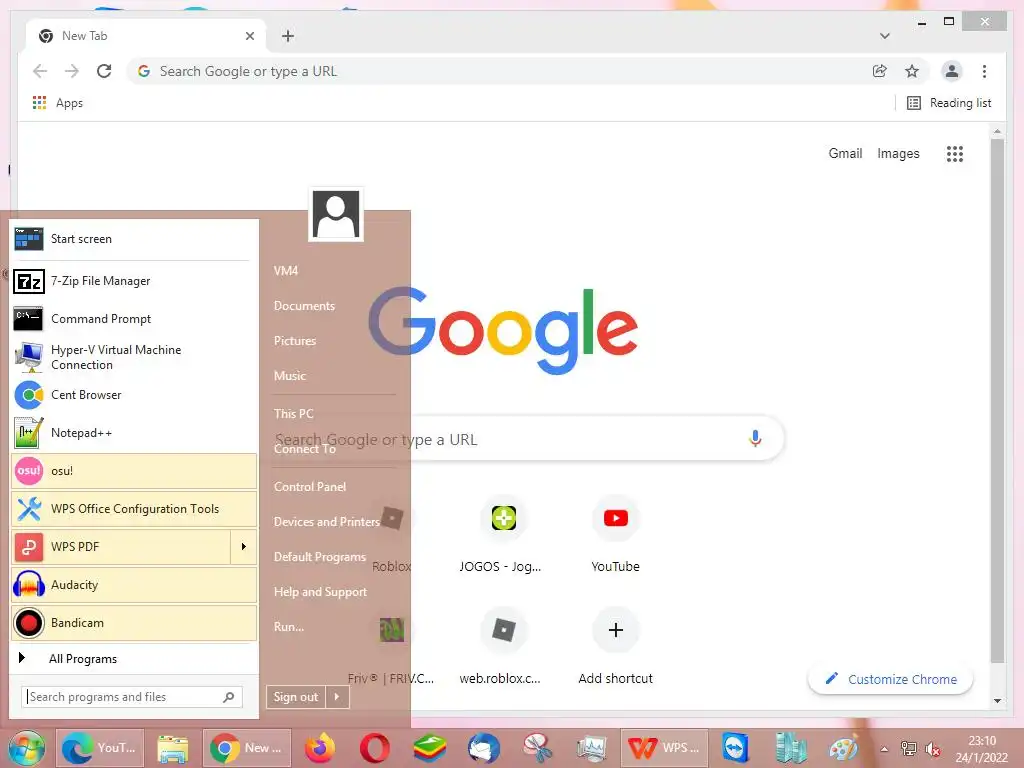Open Pictures from Start menu
1024x768 pixels.
click(295, 341)
